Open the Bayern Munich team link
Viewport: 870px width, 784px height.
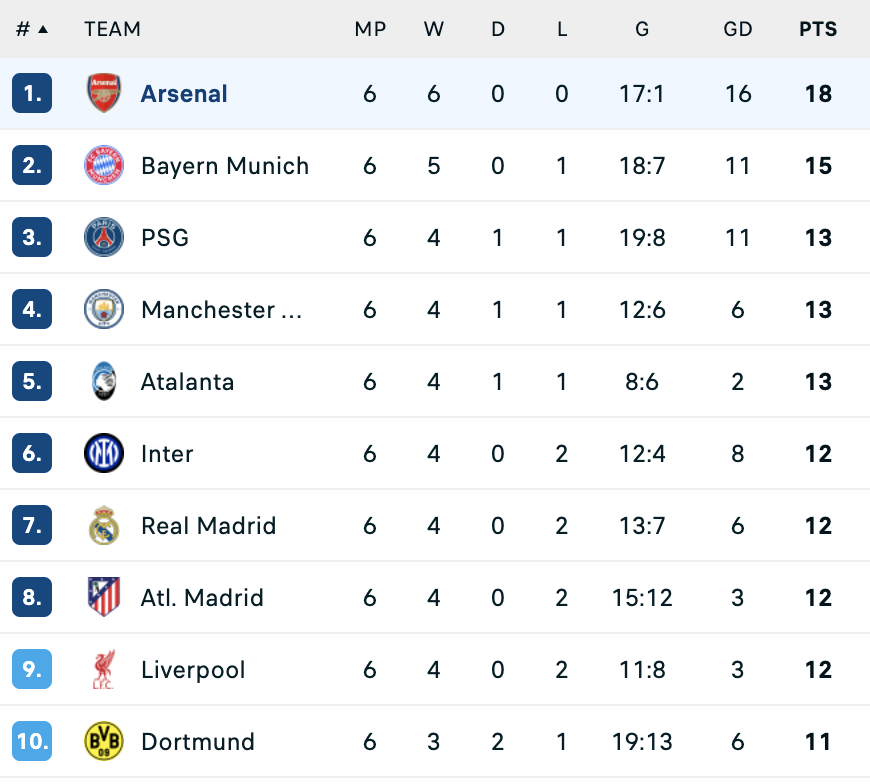(x=225, y=165)
